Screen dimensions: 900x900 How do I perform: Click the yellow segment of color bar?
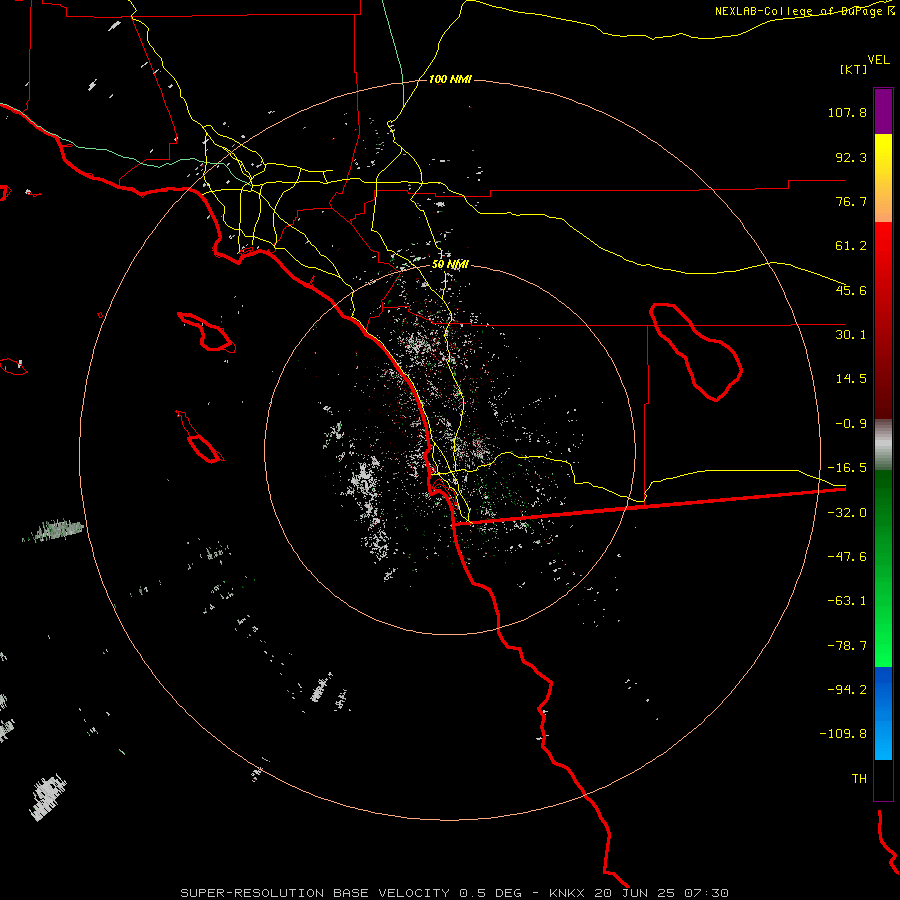click(883, 178)
